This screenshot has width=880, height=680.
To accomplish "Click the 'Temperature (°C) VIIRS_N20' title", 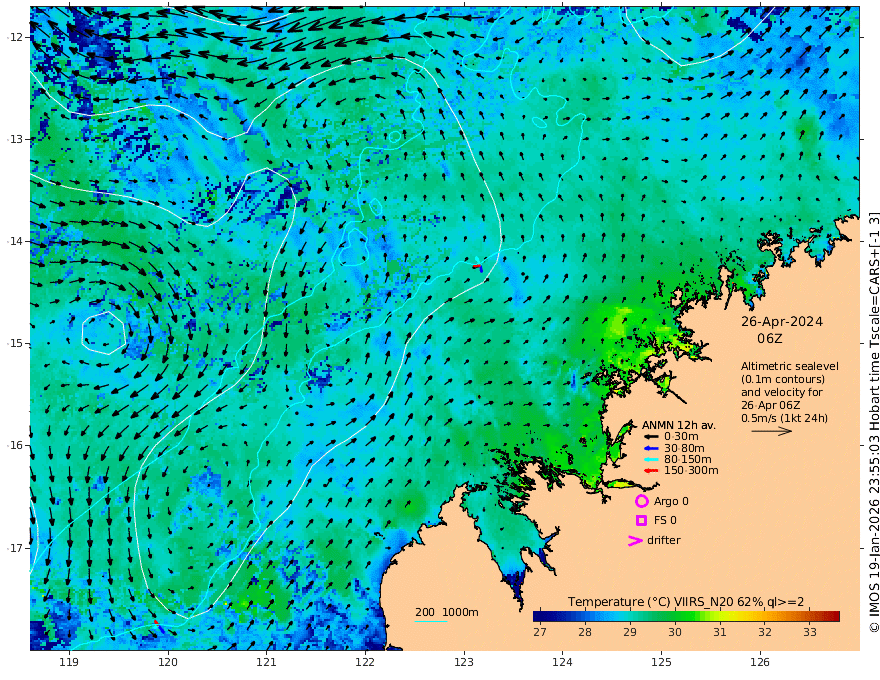I will (650, 602).
